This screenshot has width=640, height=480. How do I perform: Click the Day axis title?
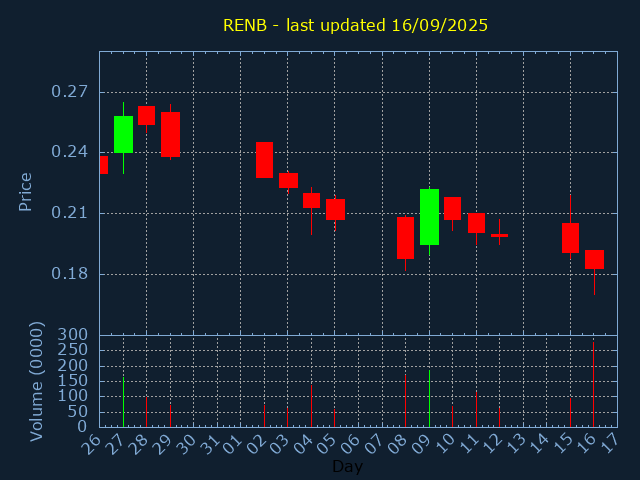pyautogui.click(x=347, y=466)
